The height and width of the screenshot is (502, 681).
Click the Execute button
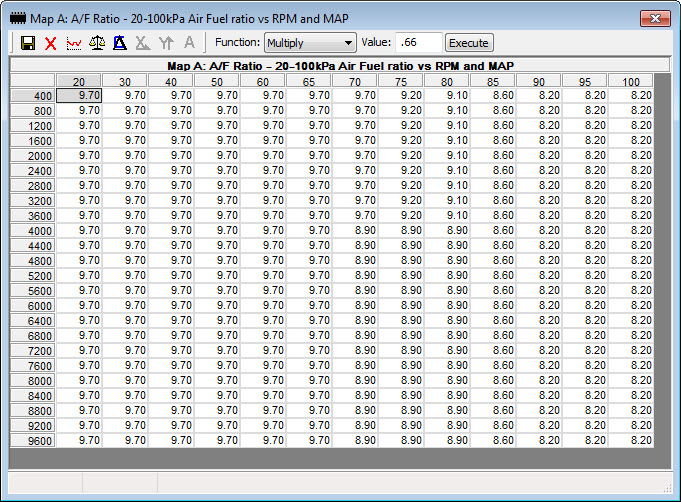pyautogui.click(x=469, y=43)
